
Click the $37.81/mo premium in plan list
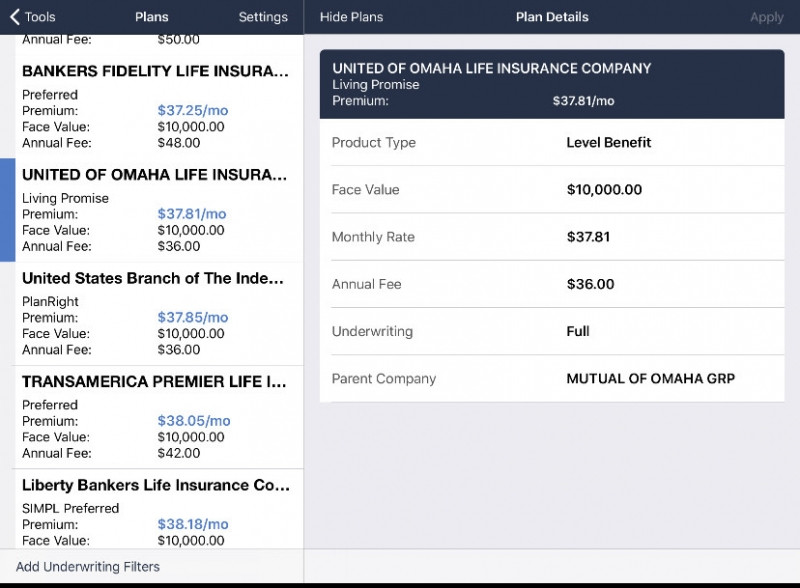[192, 214]
